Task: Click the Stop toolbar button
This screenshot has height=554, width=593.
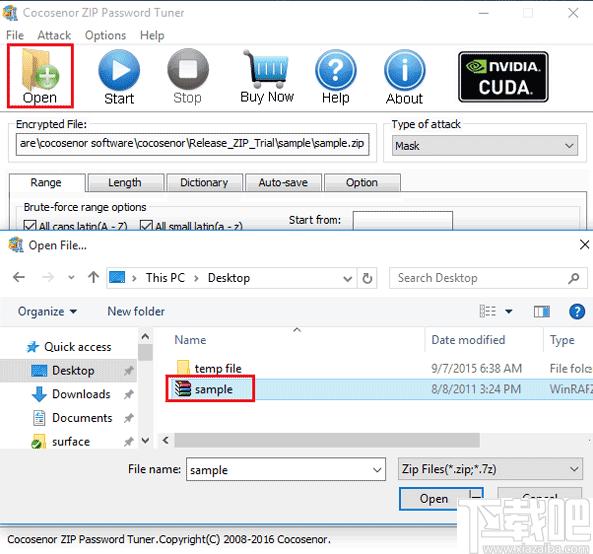Action: pyautogui.click(x=188, y=77)
